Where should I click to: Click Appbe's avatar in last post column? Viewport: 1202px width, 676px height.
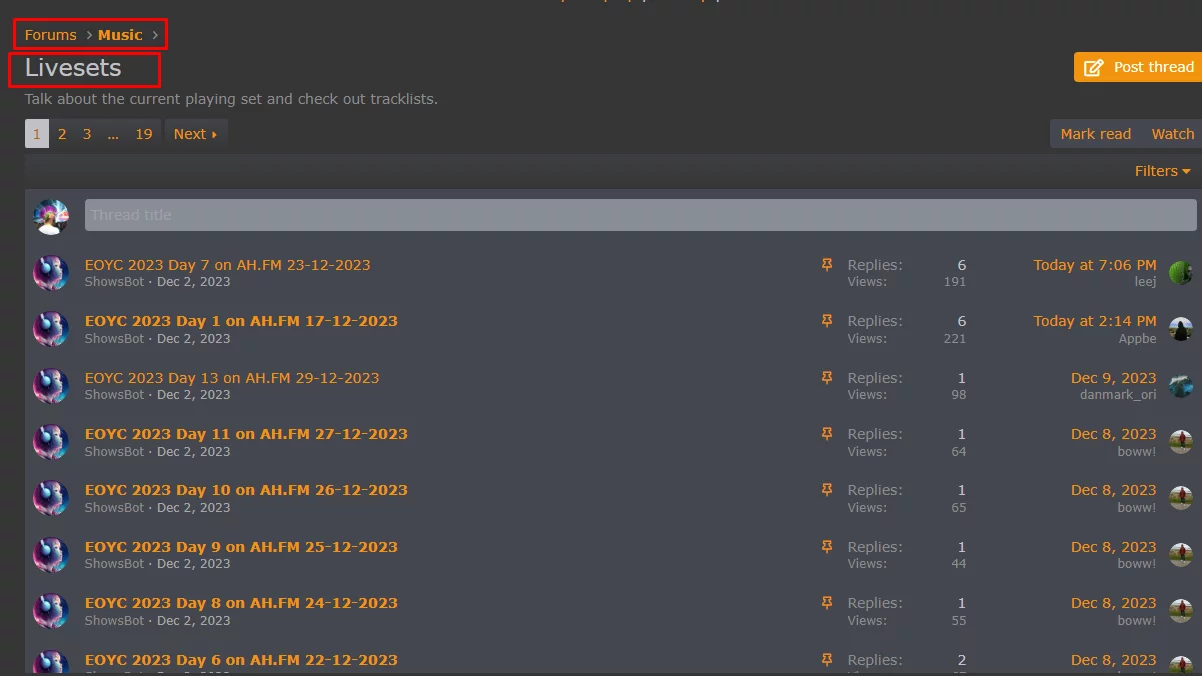tap(1181, 329)
